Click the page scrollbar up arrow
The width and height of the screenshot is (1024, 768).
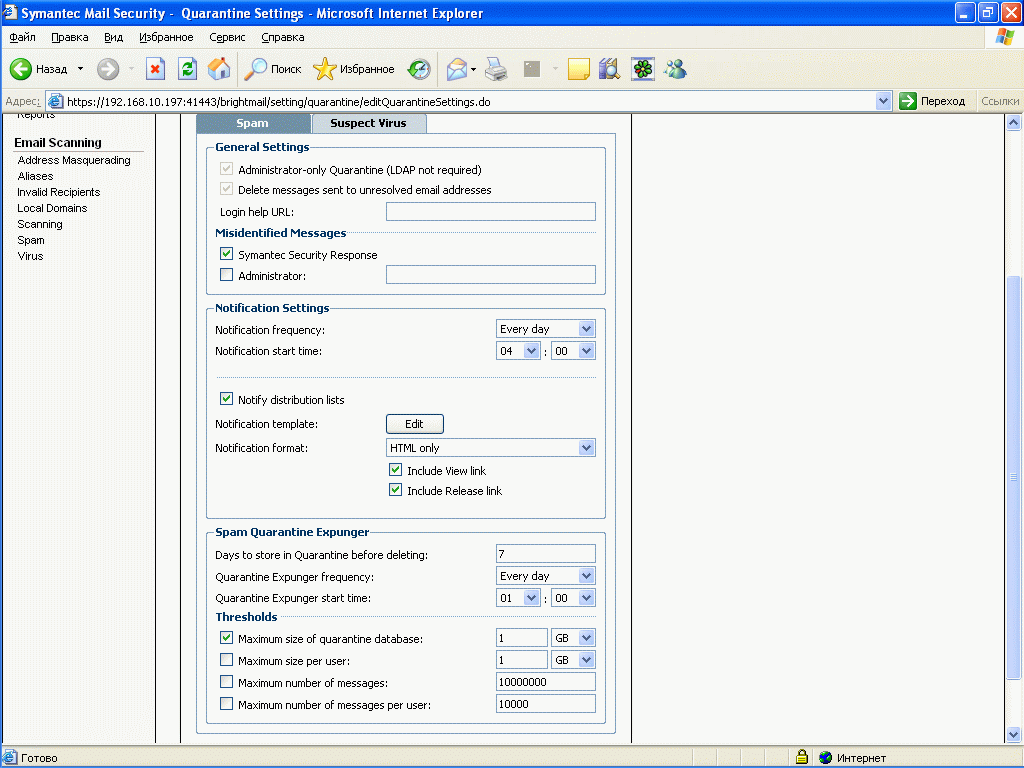(1014, 122)
